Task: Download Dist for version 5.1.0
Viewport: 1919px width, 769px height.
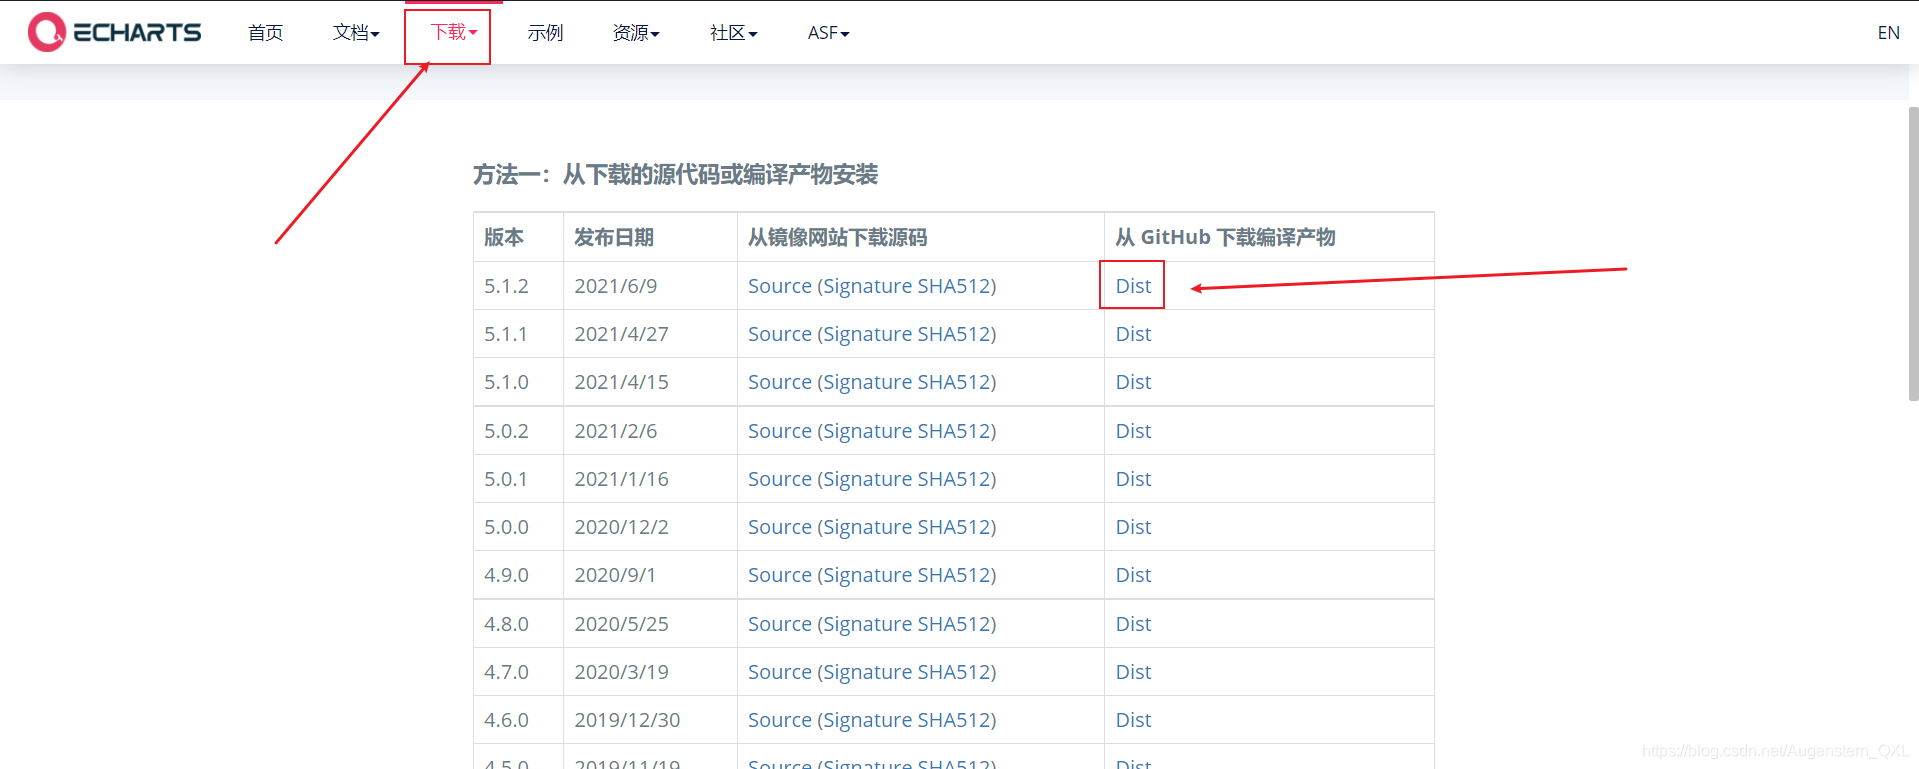Action: (1133, 382)
